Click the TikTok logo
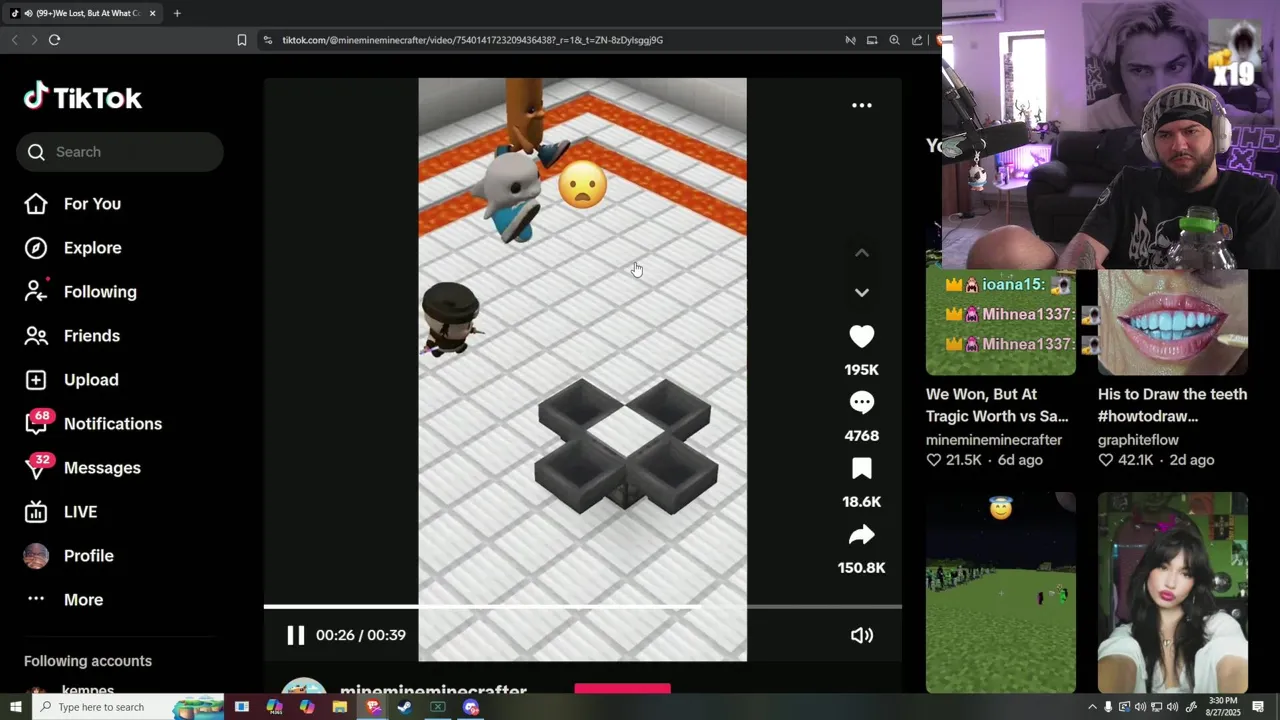The height and width of the screenshot is (720, 1280). pyautogui.click(x=83, y=97)
